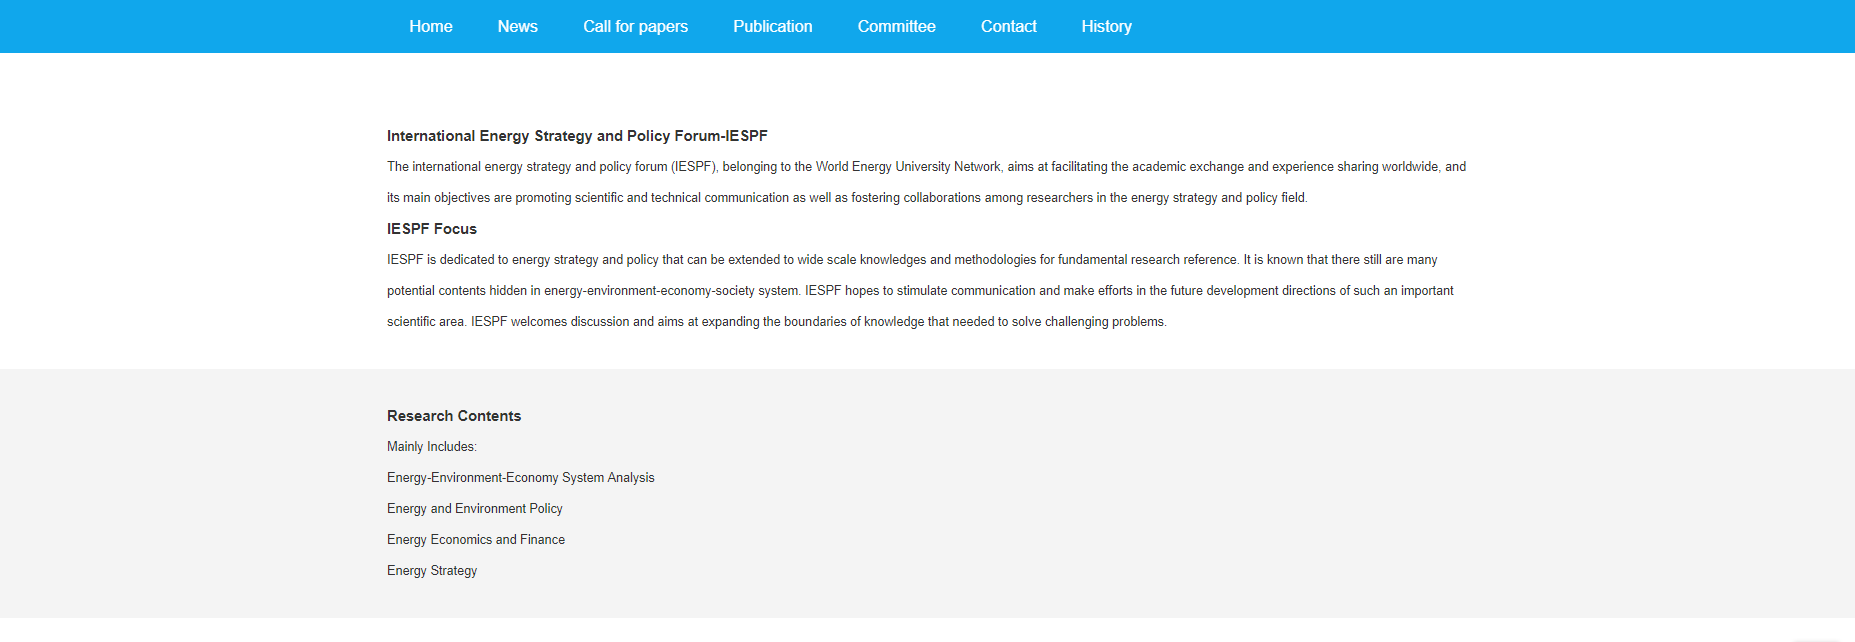Click the Energy Strategy list entry
This screenshot has height=642, width=1855.
coord(432,571)
